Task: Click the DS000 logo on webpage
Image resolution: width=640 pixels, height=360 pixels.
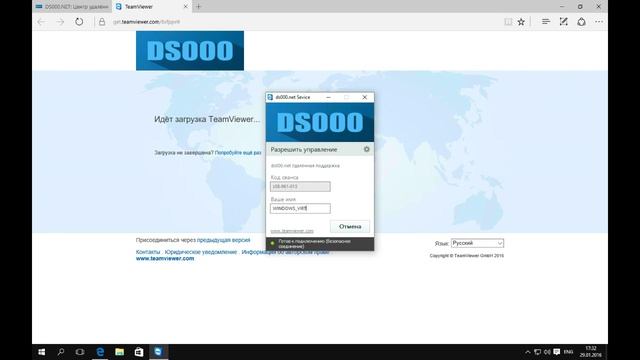Action: click(x=190, y=51)
